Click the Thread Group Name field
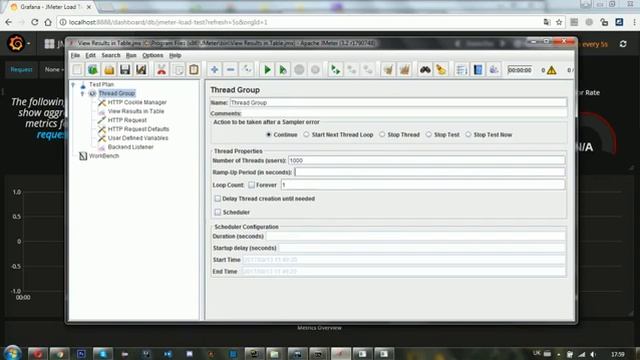 point(398,102)
